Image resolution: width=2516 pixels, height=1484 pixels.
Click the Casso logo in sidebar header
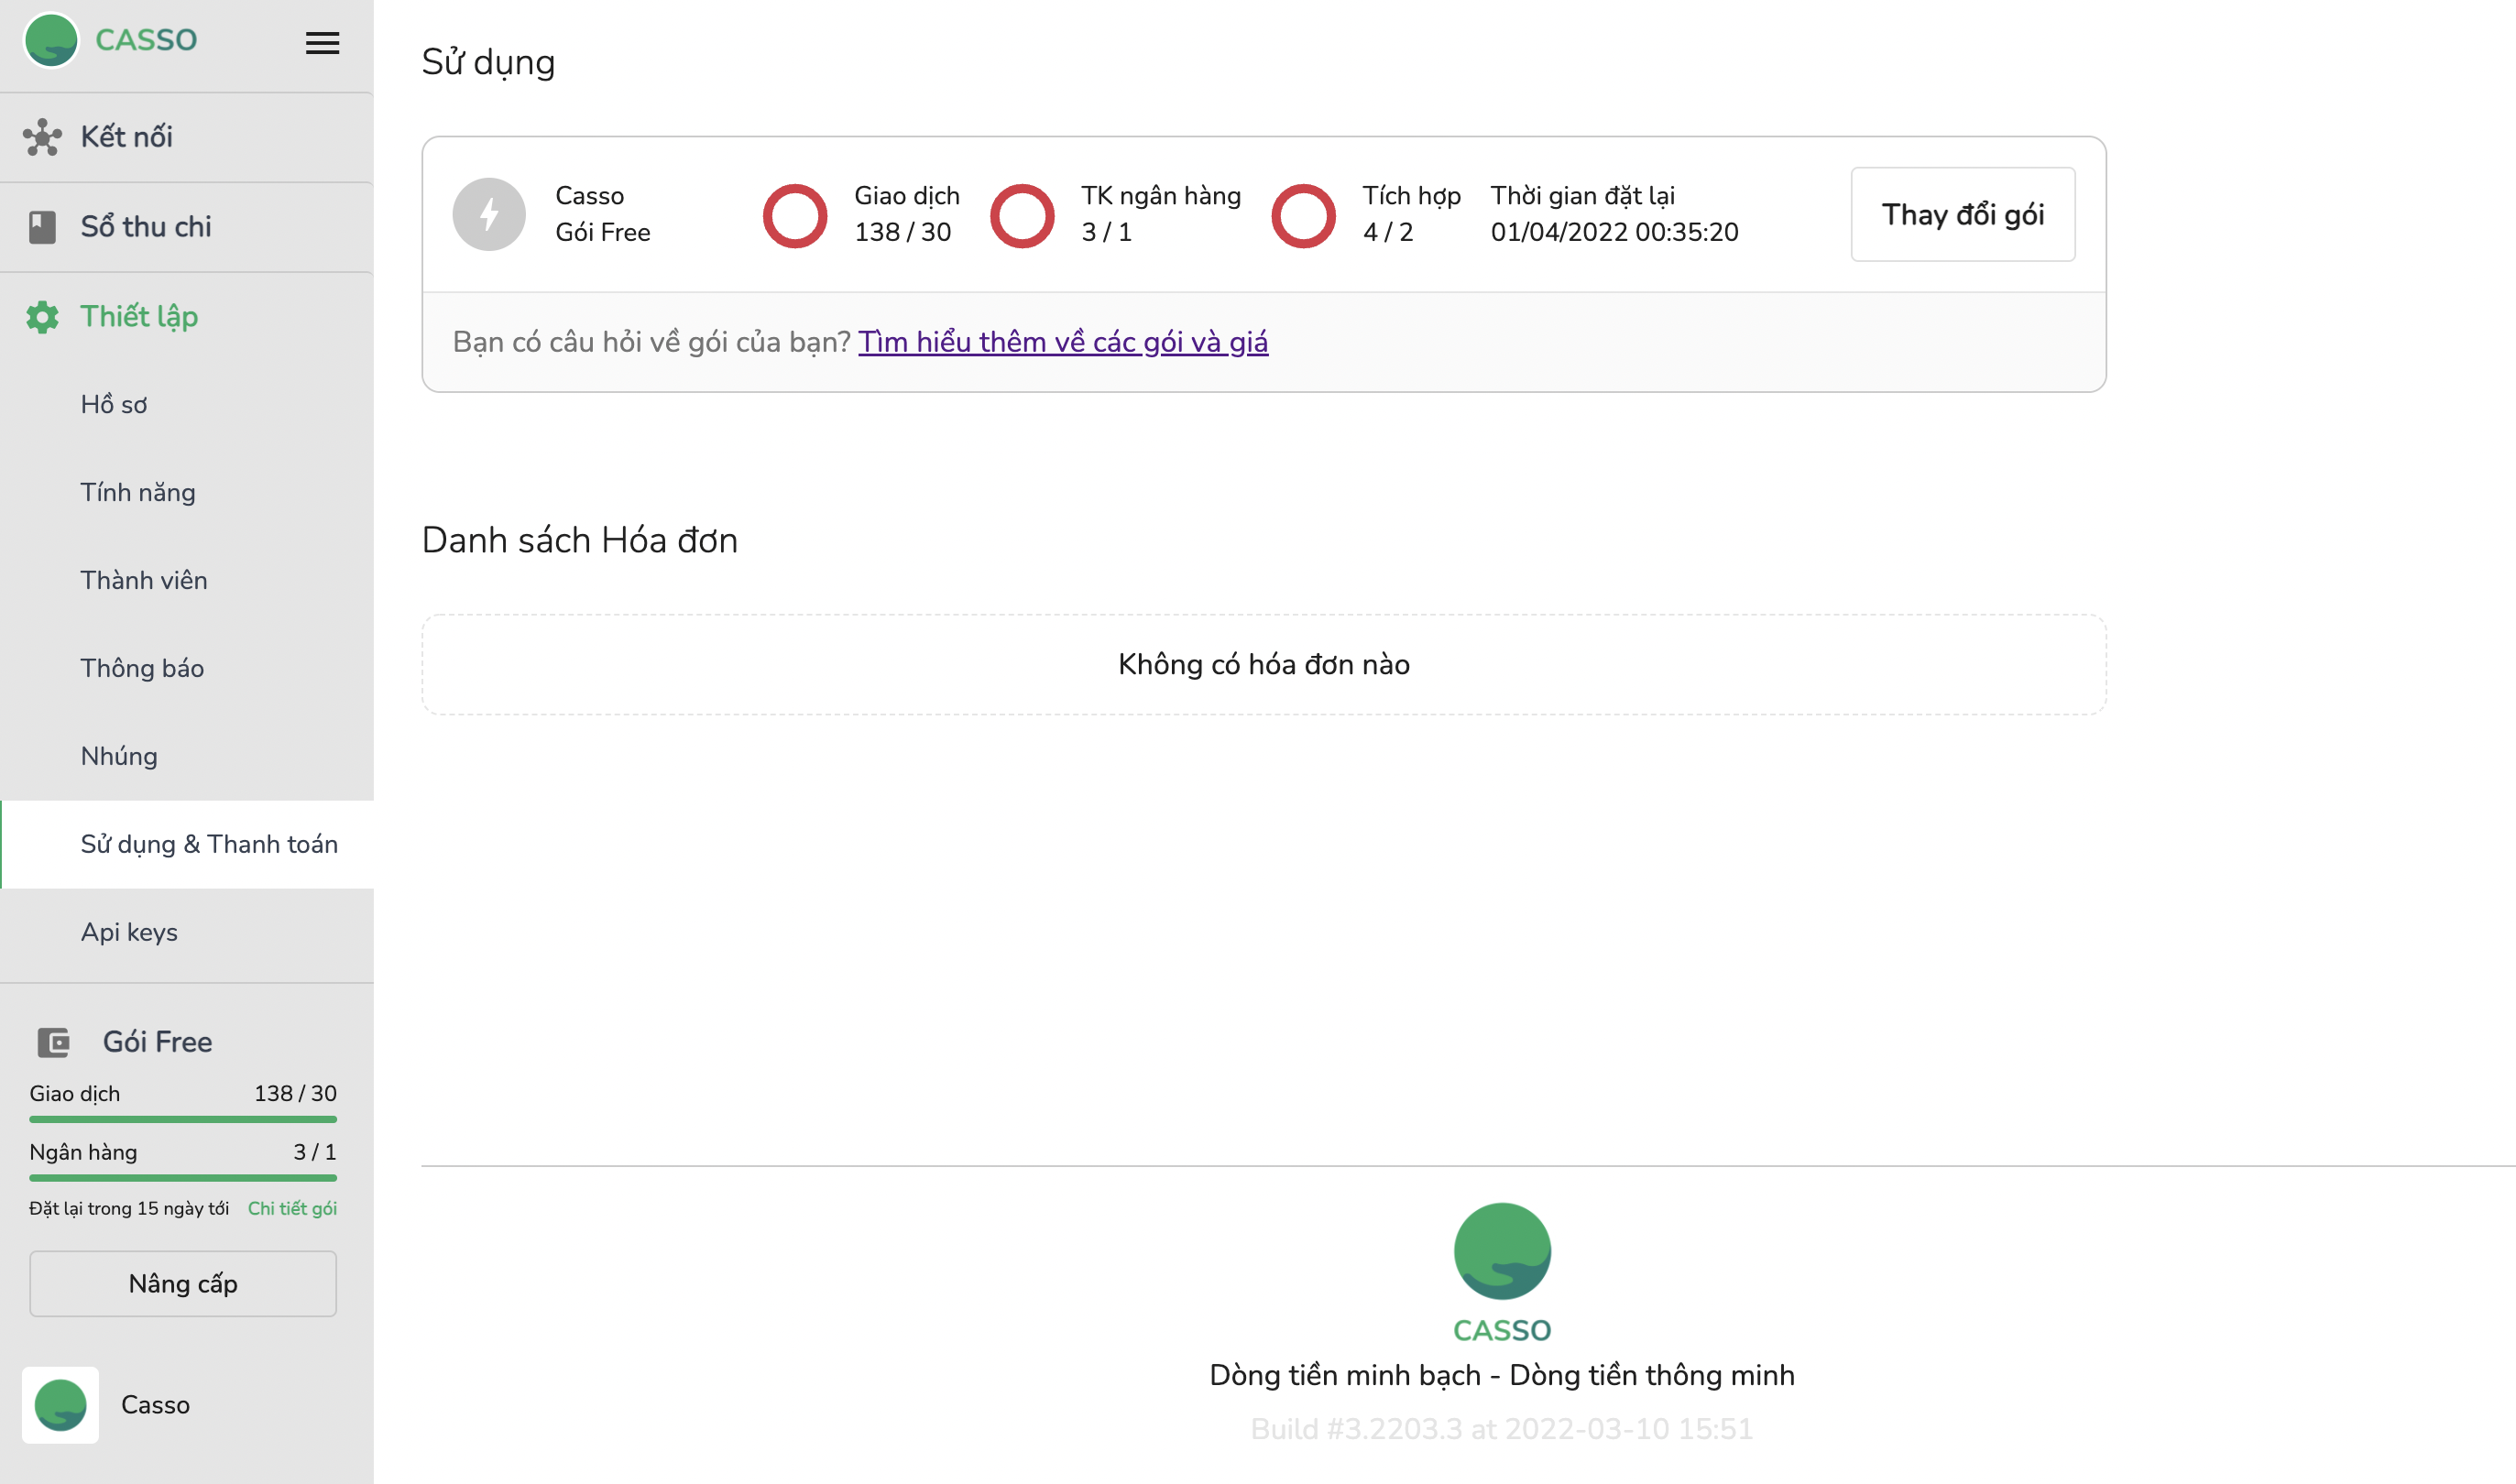[x=51, y=40]
